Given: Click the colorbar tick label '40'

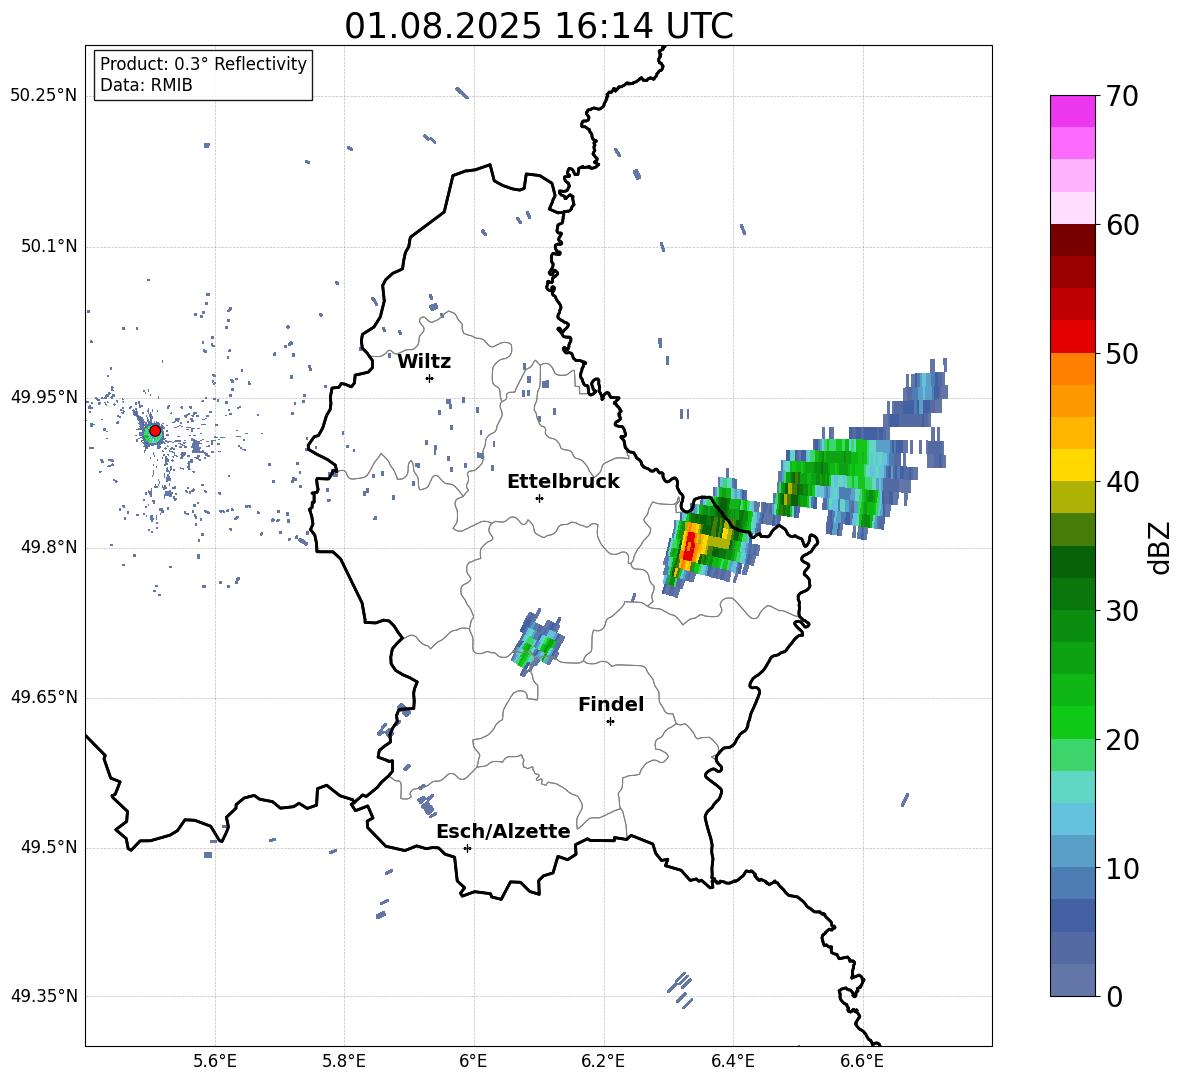Looking at the screenshot, I should point(1121,482).
